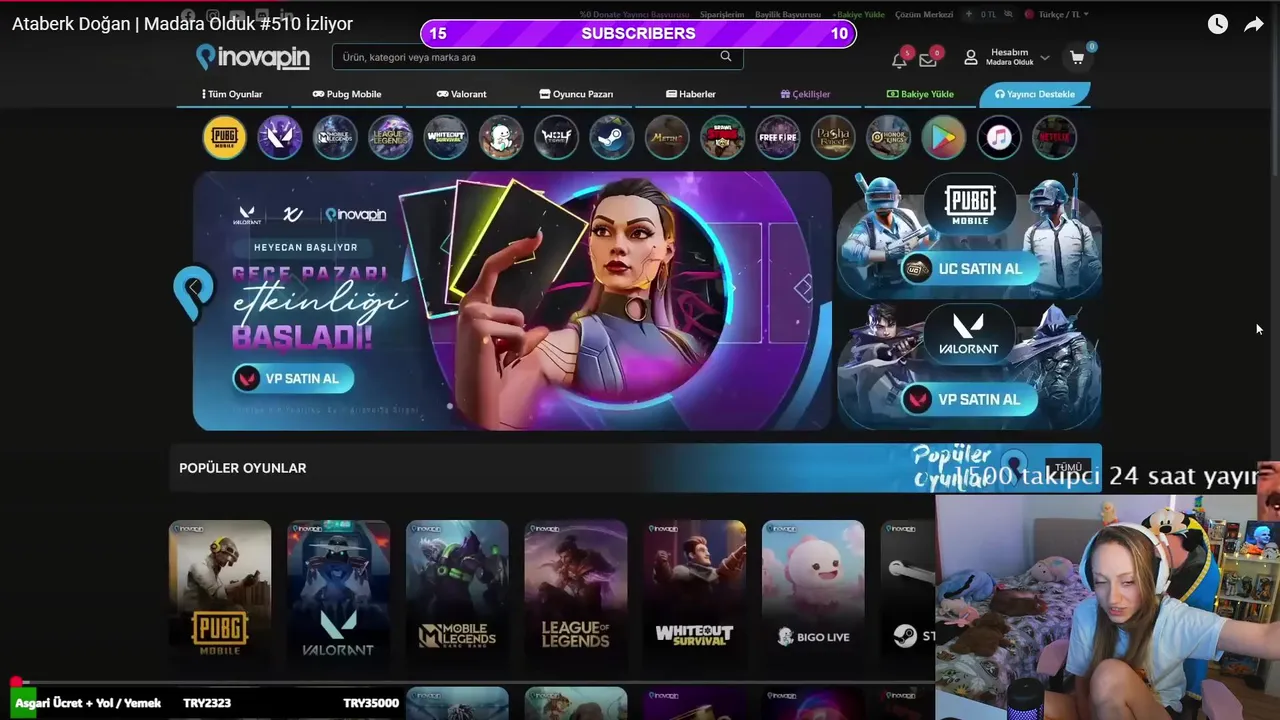Click the TRY35000 goal text
This screenshot has width=1280, height=720.
click(371, 703)
